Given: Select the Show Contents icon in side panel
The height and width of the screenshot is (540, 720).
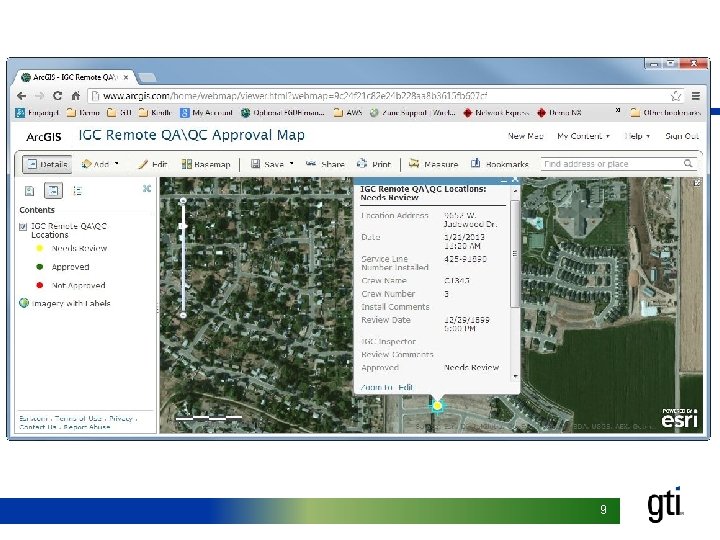Looking at the screenshot, I should 53,190.
